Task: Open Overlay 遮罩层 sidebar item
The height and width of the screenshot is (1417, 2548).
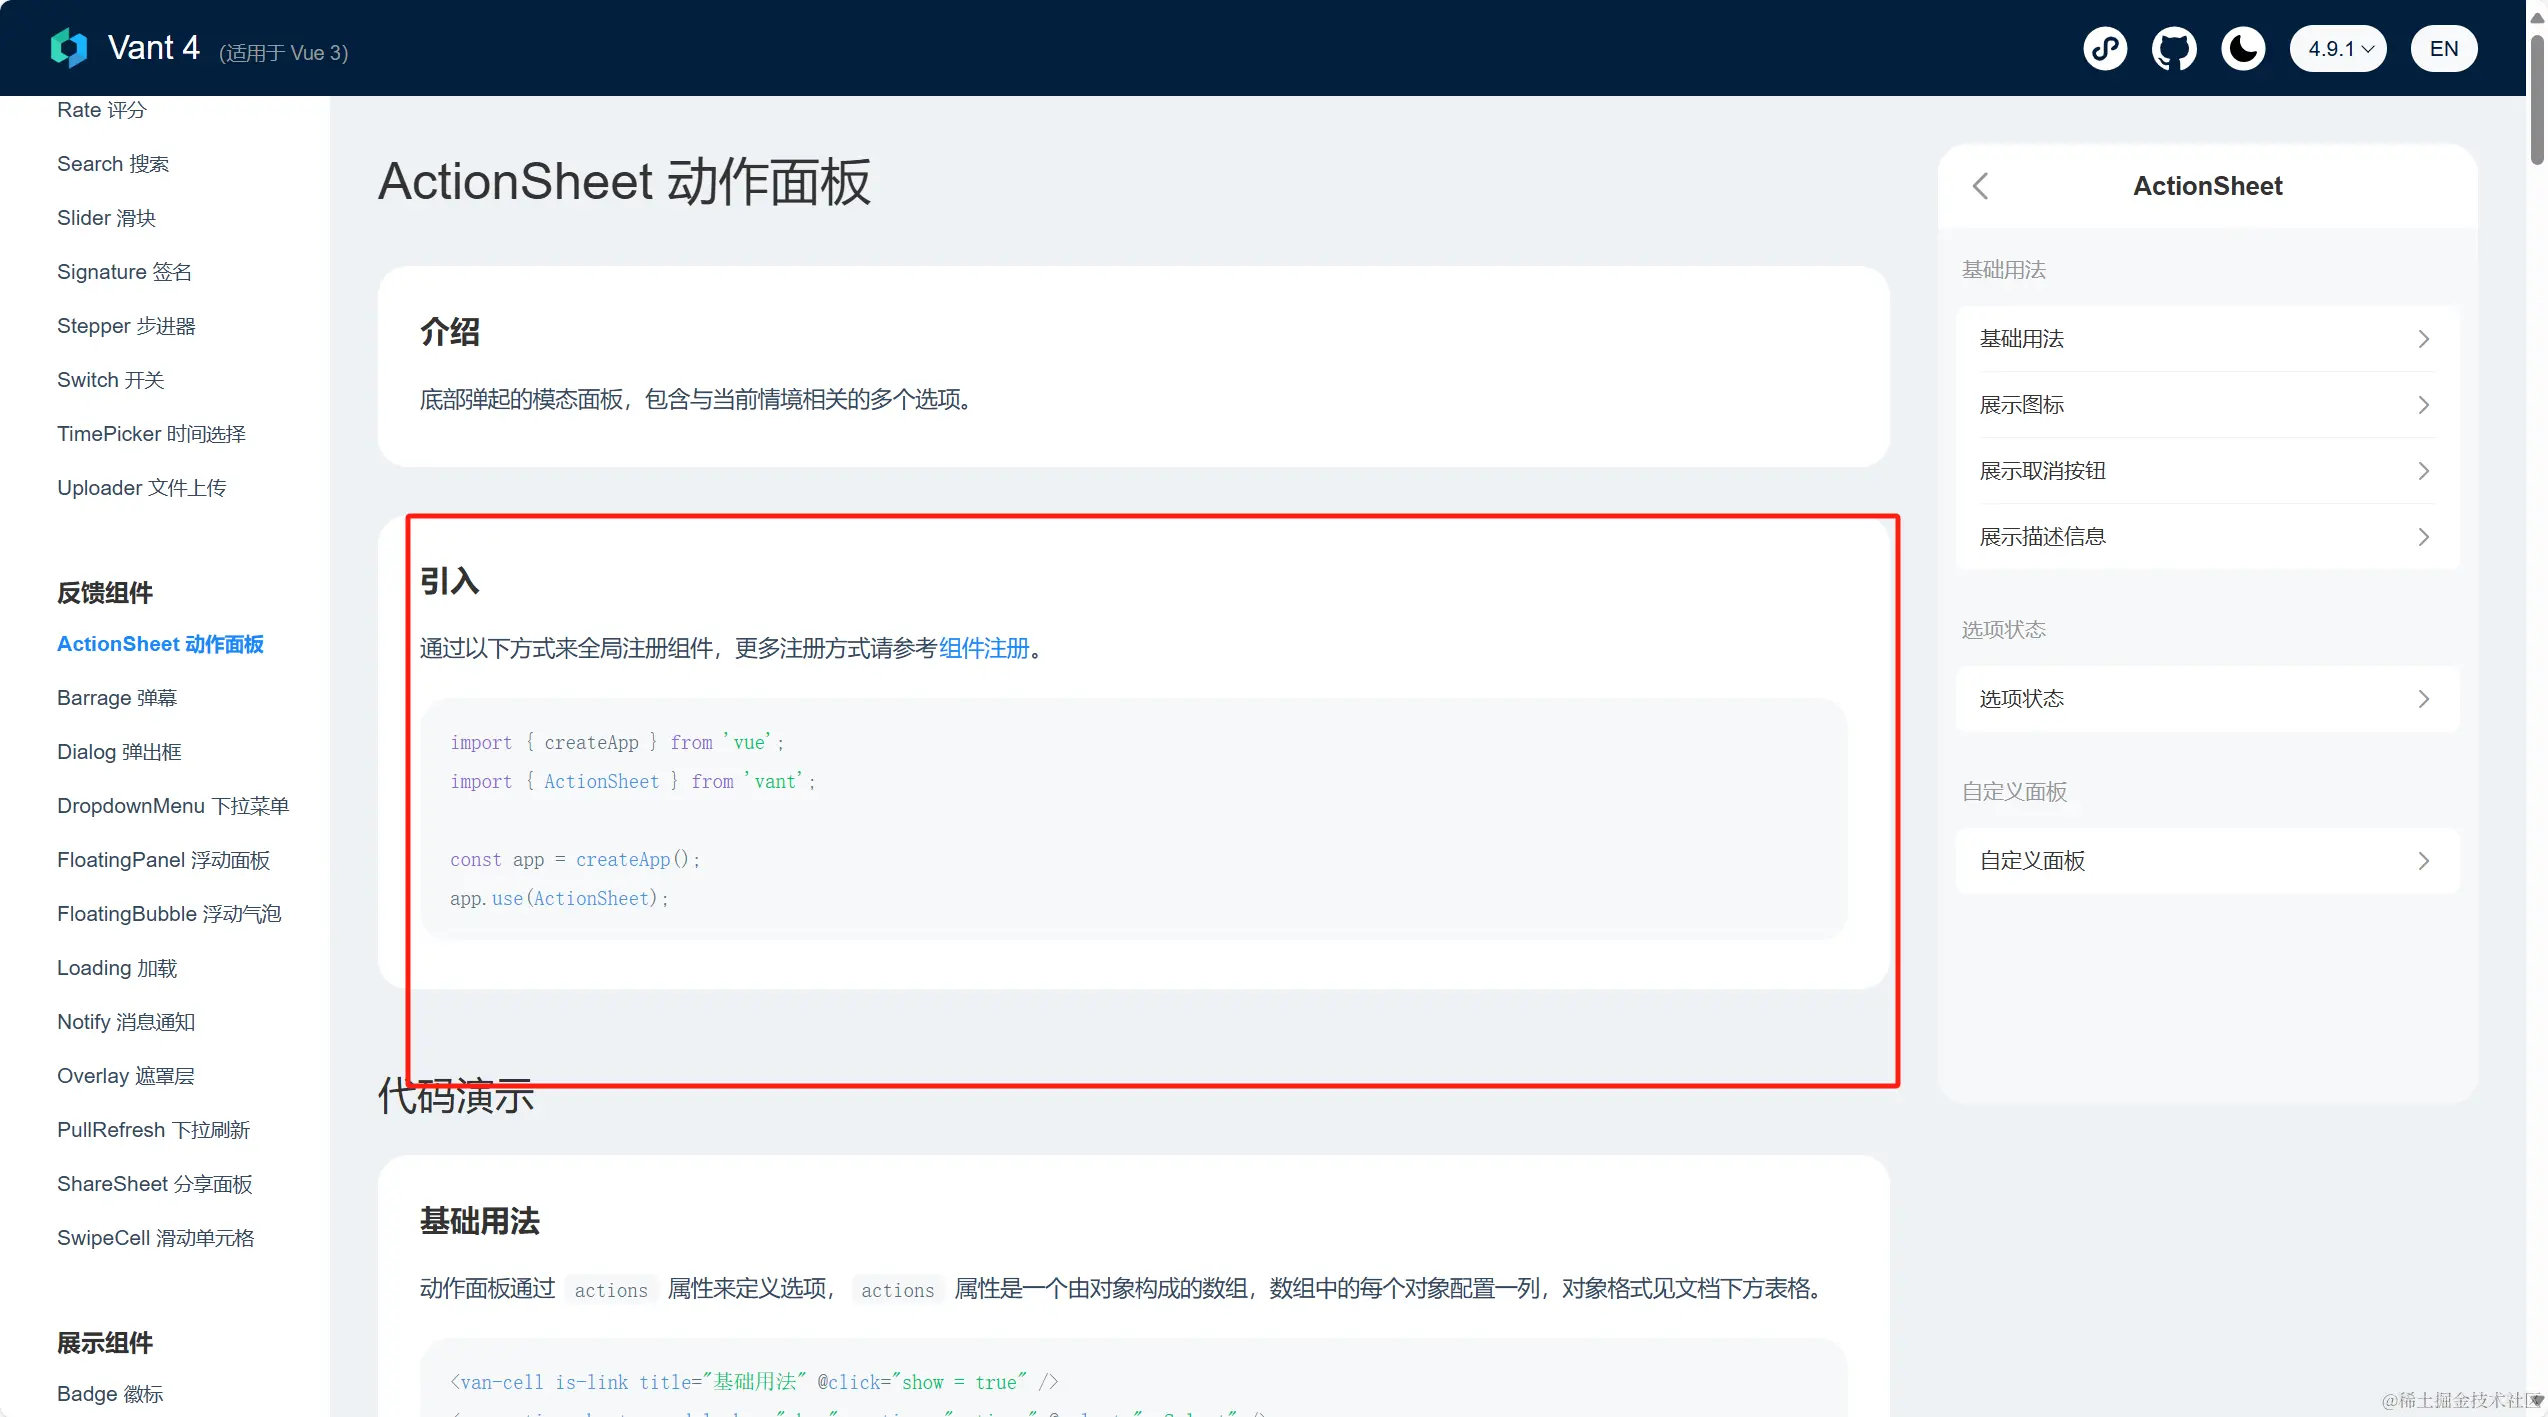Action: [x=125, y=1076]
